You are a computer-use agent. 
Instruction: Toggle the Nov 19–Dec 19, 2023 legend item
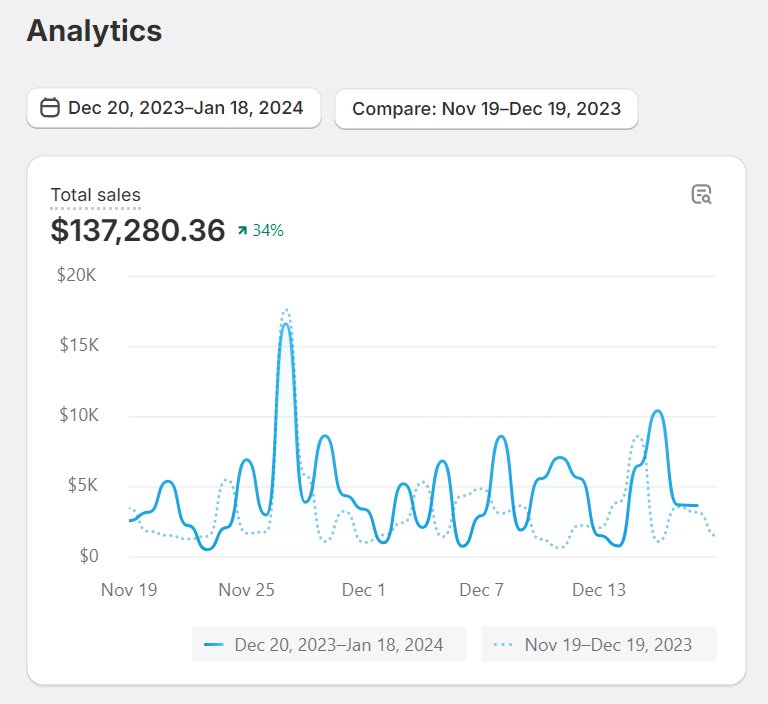pos(599,644)
